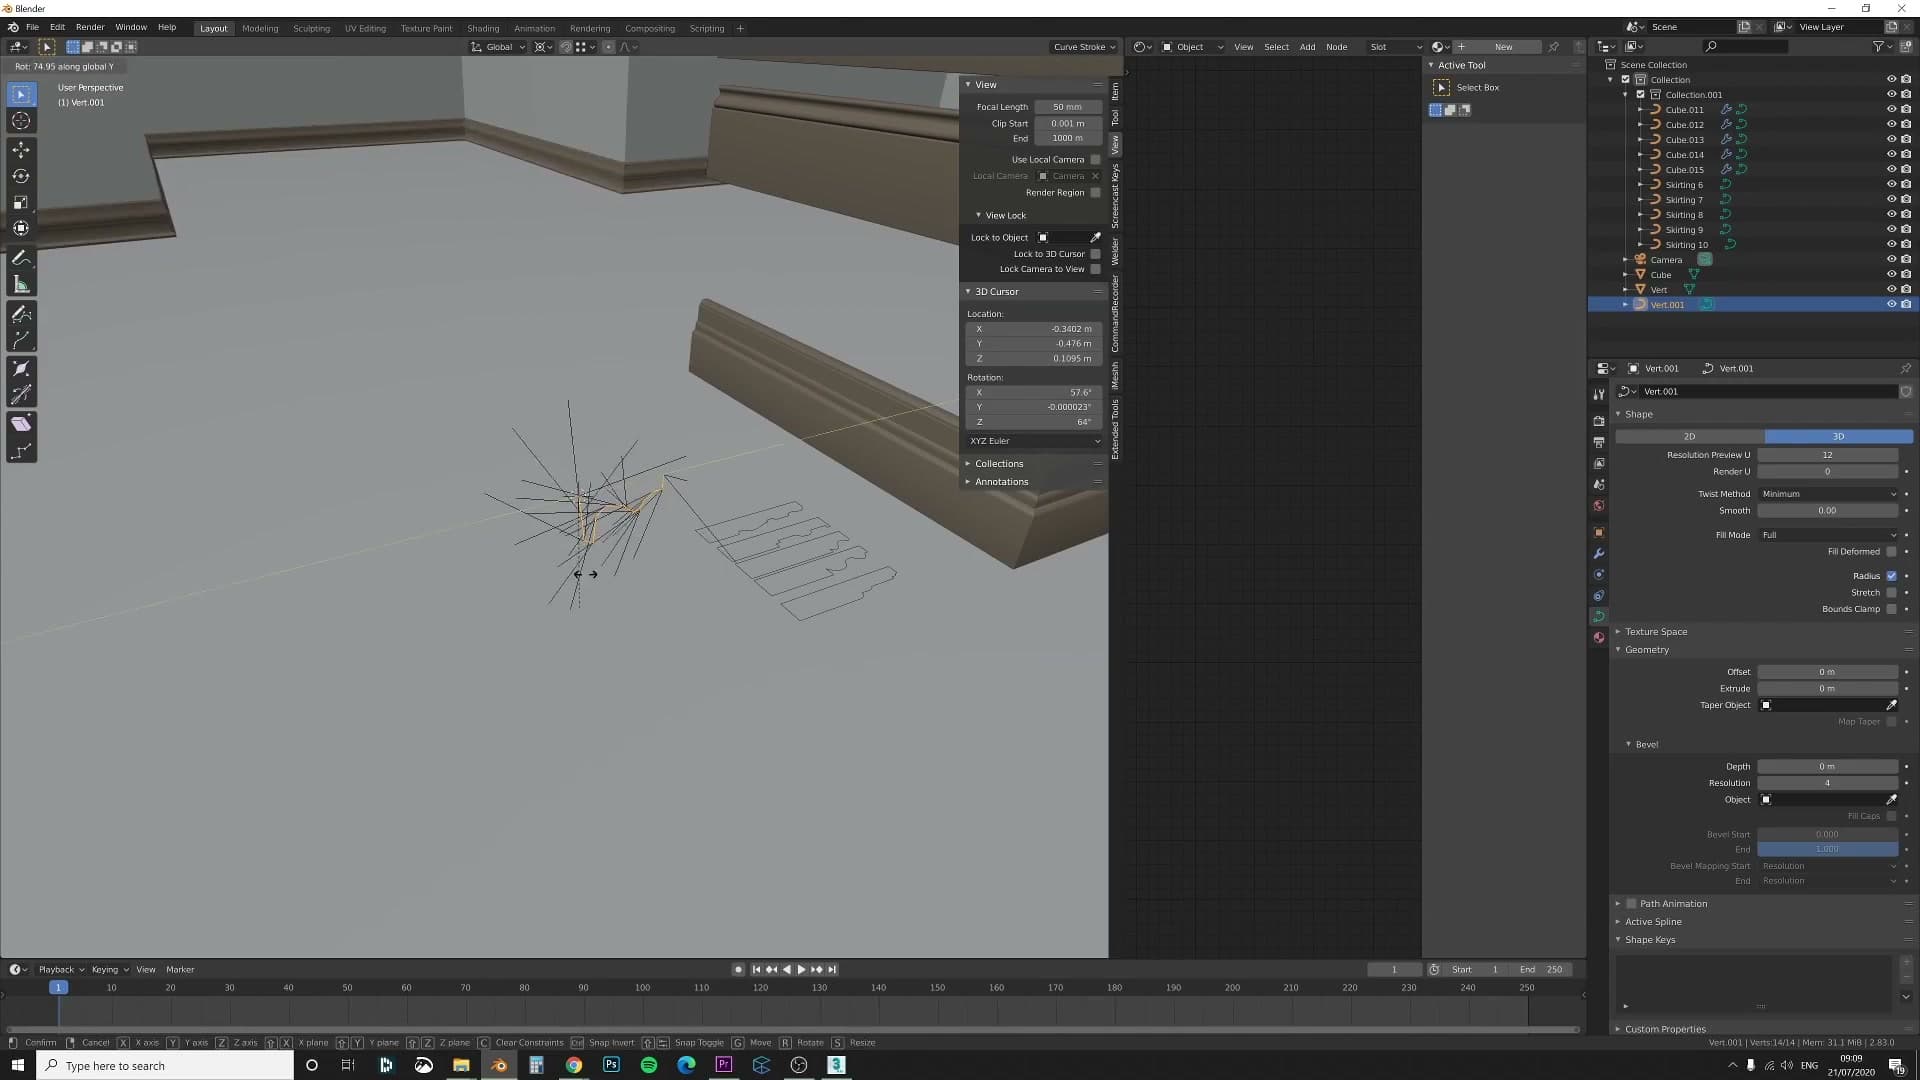The height and width of the screenshot is (1080, 1920).
Task: Select the 3D curve shape button
Action: (1838, 437)
